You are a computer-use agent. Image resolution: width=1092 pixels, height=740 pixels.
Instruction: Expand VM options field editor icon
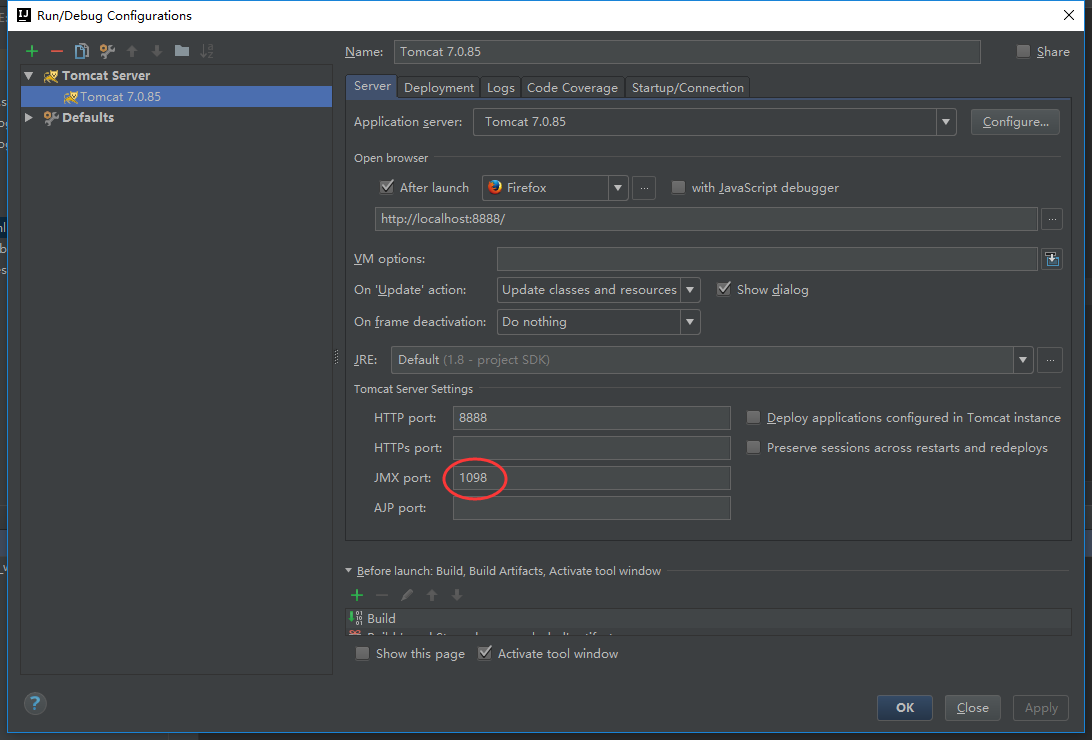[x=1052, y=259]
